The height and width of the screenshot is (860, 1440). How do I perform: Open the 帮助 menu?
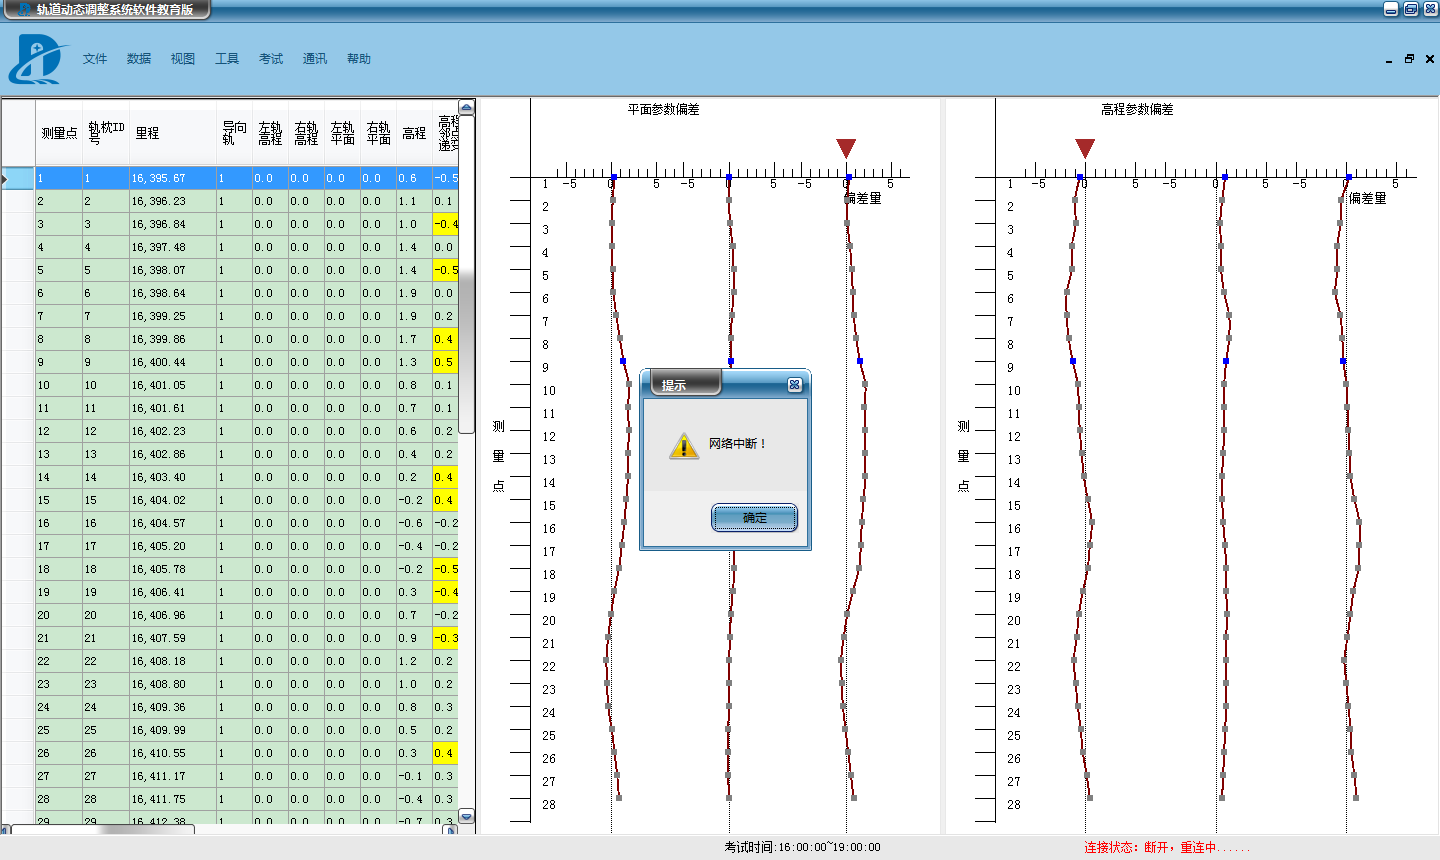point(359,59)
